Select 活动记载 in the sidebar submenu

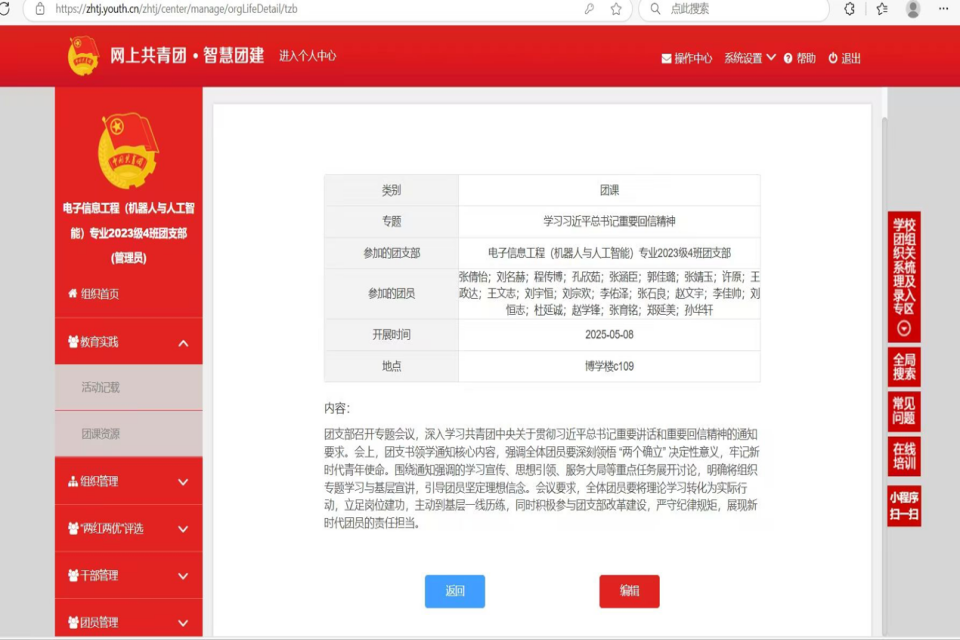[x=101, y=387]
